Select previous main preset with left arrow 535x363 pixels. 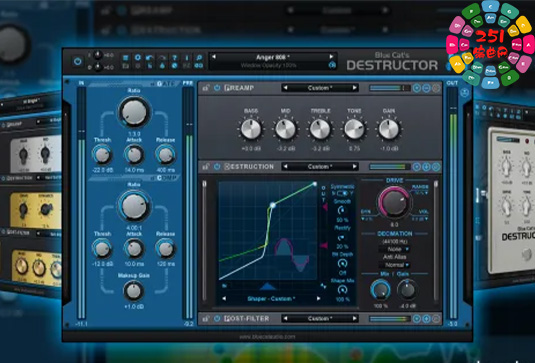point(214,57)
